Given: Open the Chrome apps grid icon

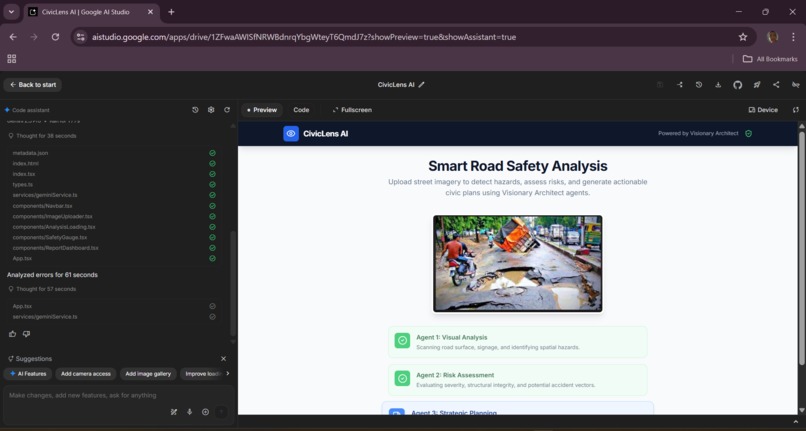Looking at the screenshot, I should coord(12,59).
